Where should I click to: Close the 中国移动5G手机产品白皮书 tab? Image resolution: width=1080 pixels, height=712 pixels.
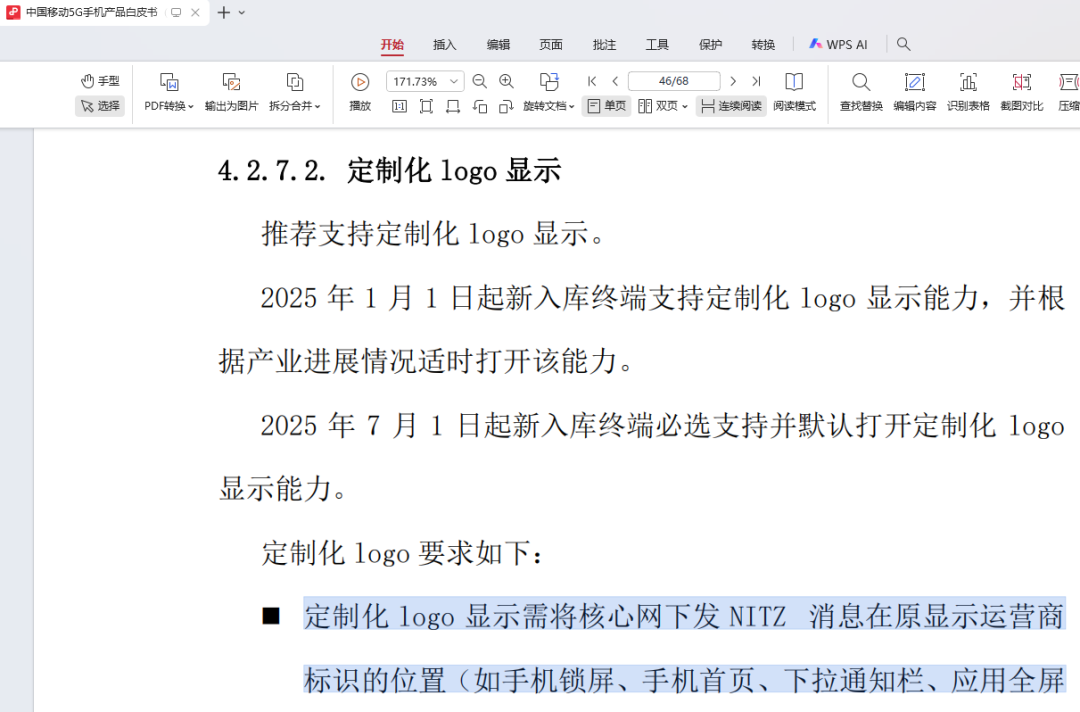tap(196, 12)
